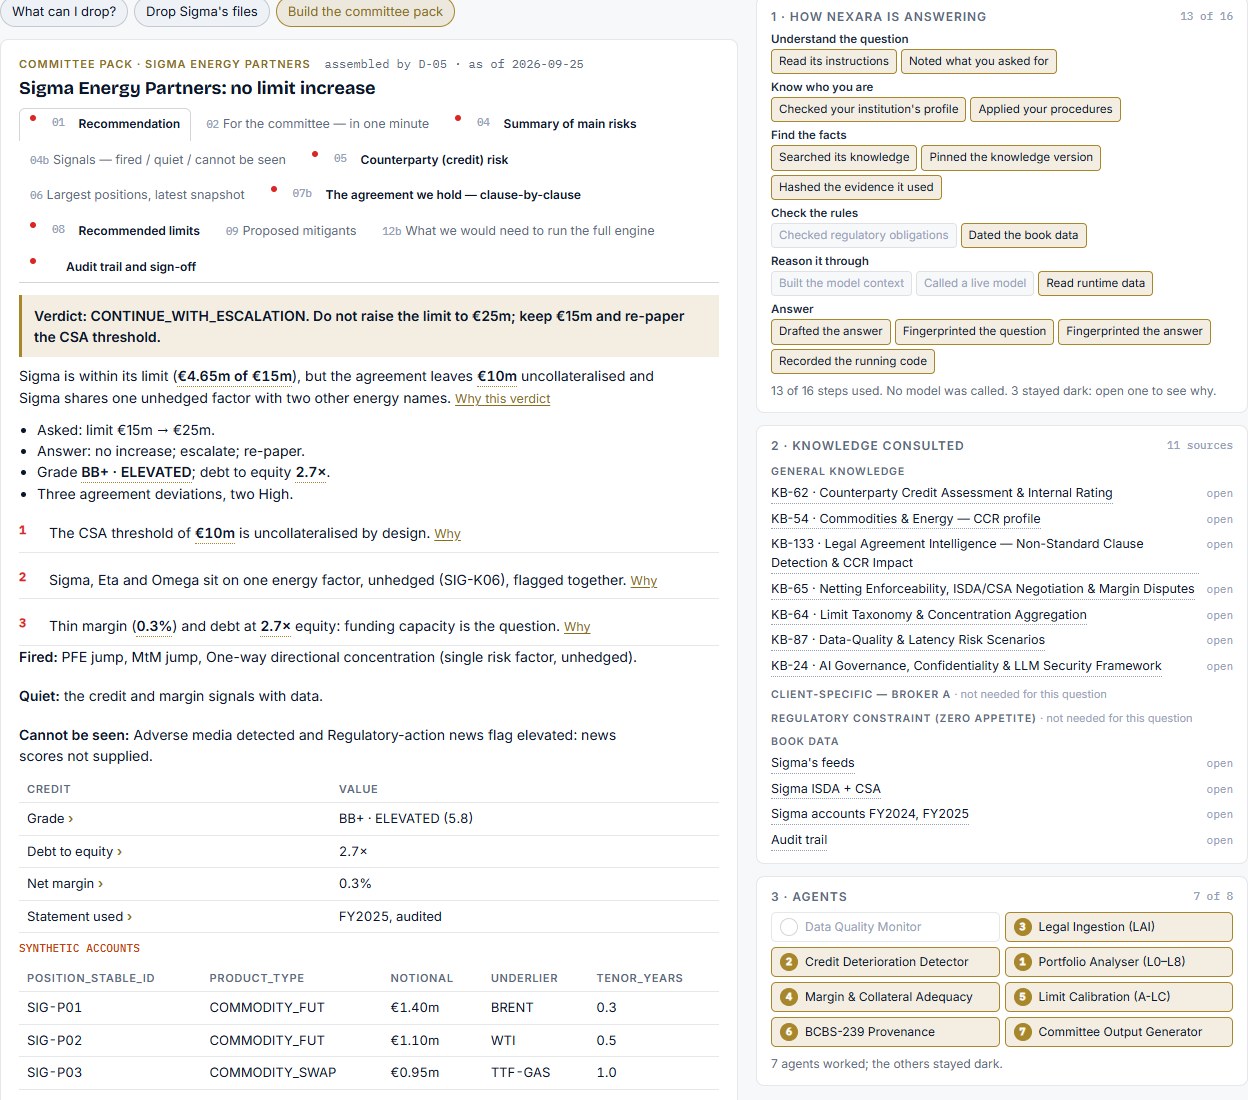Screen dimensions: 1248x1100
Task: Click Why link after the CSA threshold statement
Action: 447,534
